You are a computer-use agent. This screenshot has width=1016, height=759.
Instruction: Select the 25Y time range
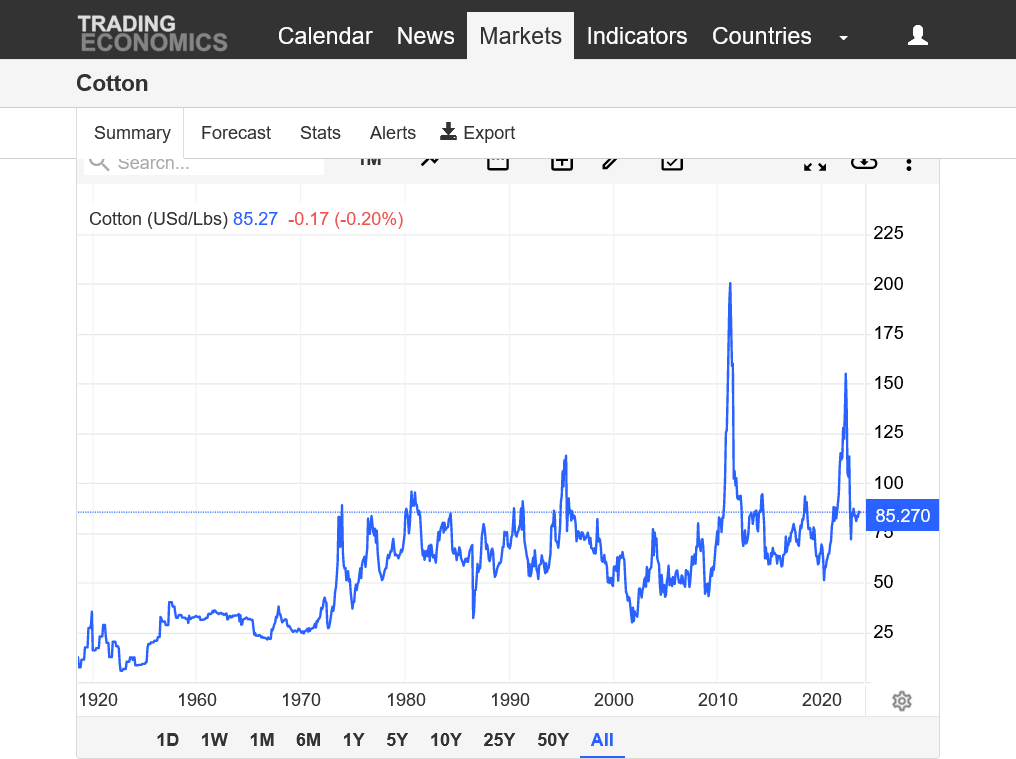499,740
